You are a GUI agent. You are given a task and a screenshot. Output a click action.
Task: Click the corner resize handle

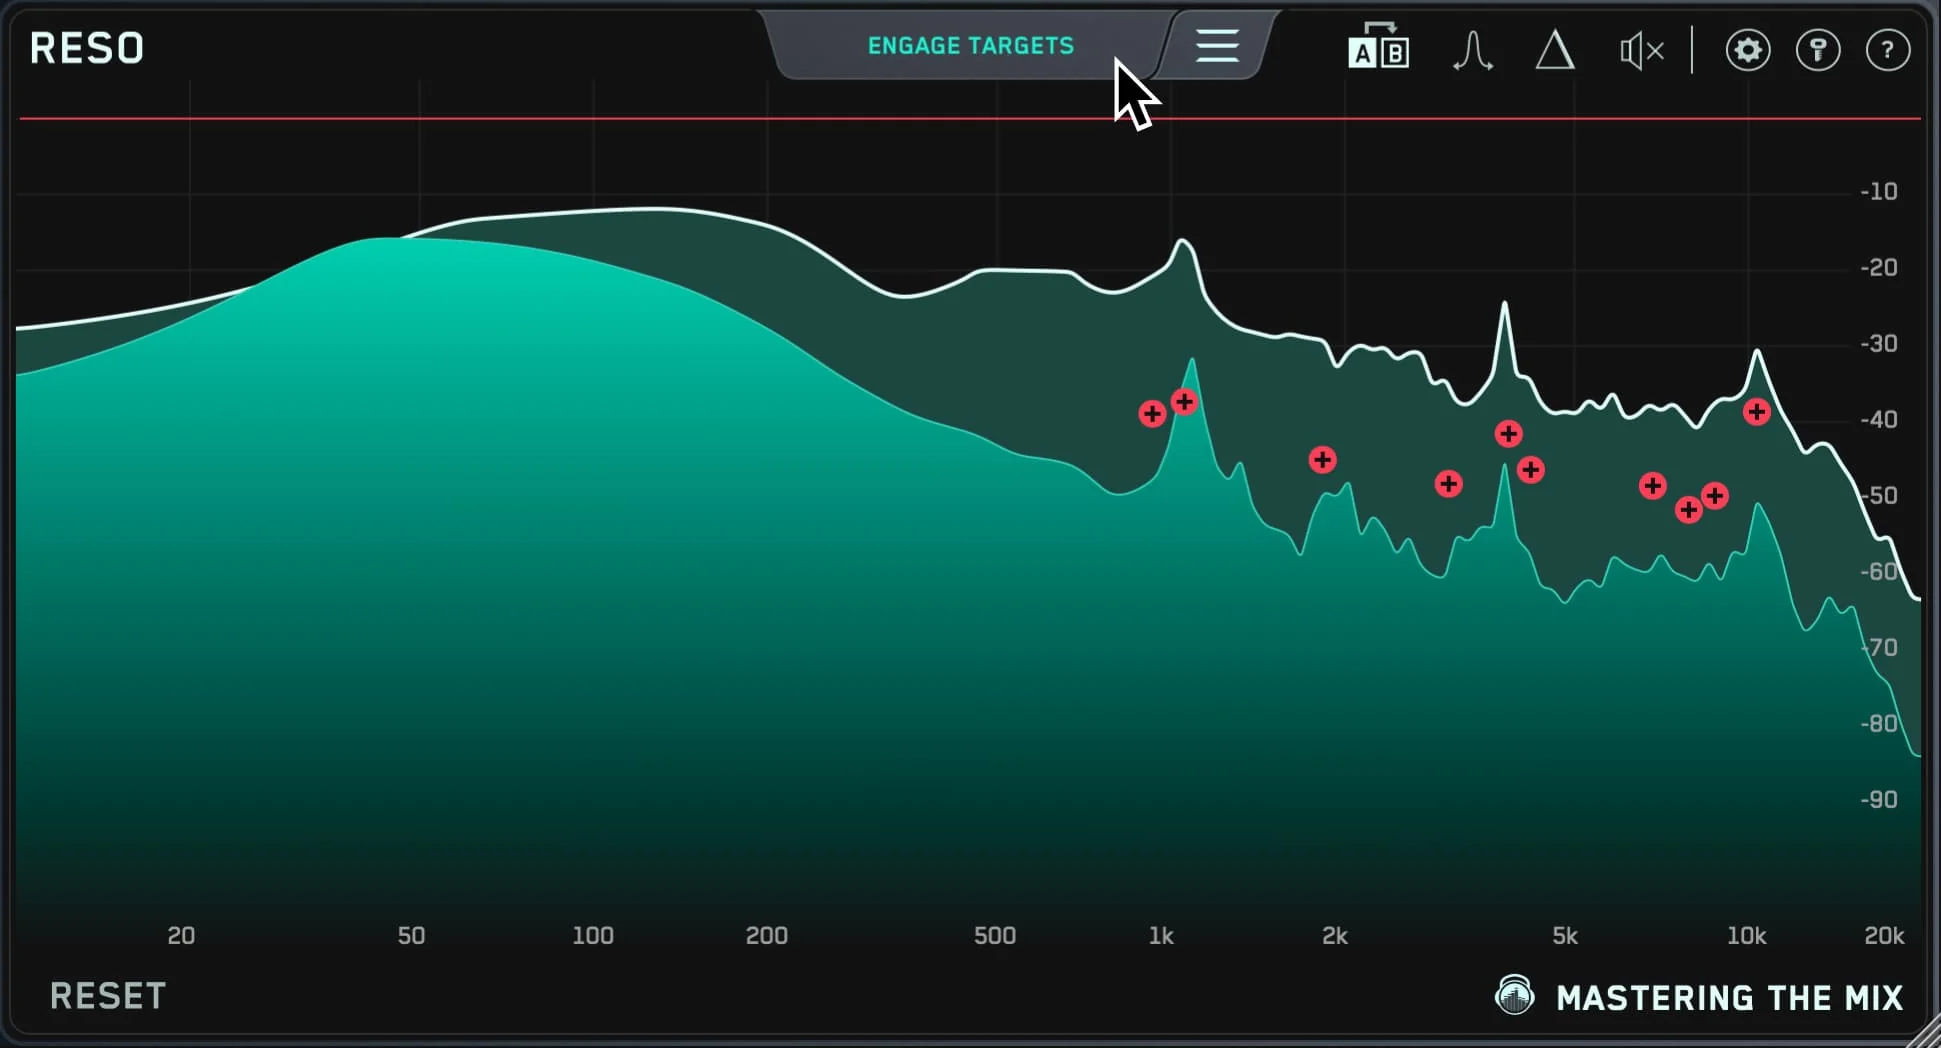pos(1925,1032)
